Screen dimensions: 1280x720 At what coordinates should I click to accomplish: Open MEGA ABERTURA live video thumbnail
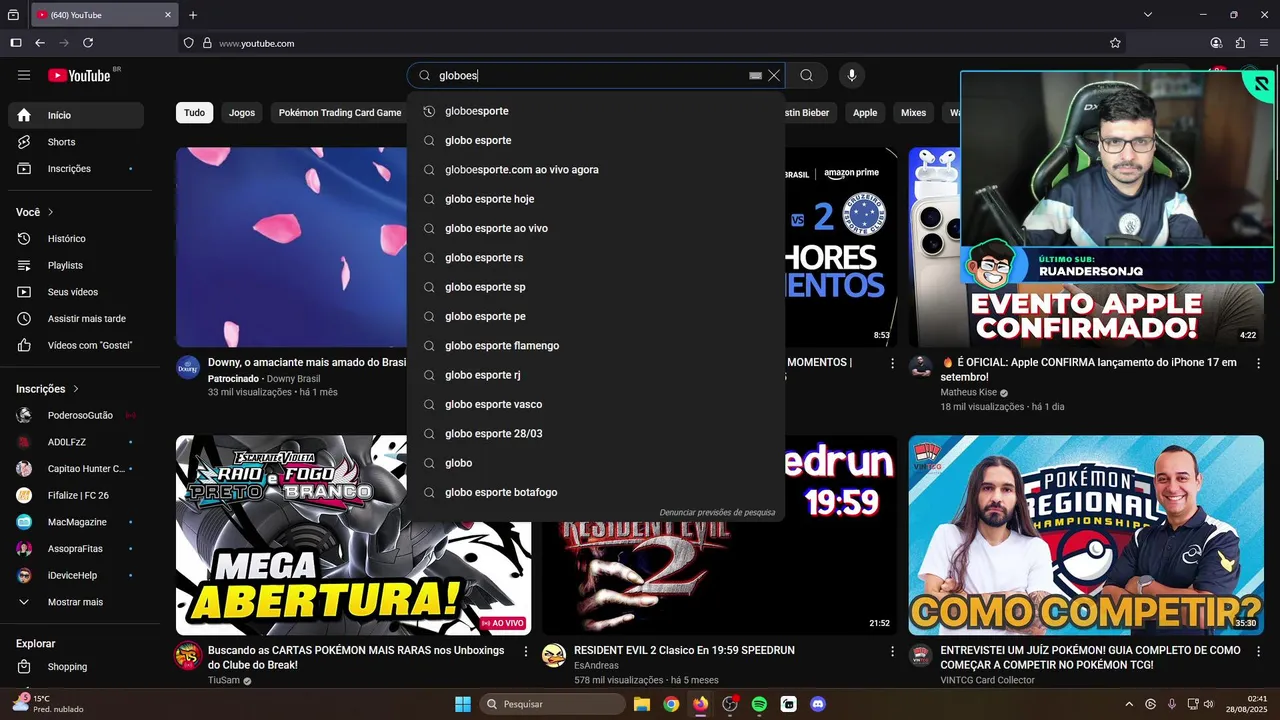(353, 535)
